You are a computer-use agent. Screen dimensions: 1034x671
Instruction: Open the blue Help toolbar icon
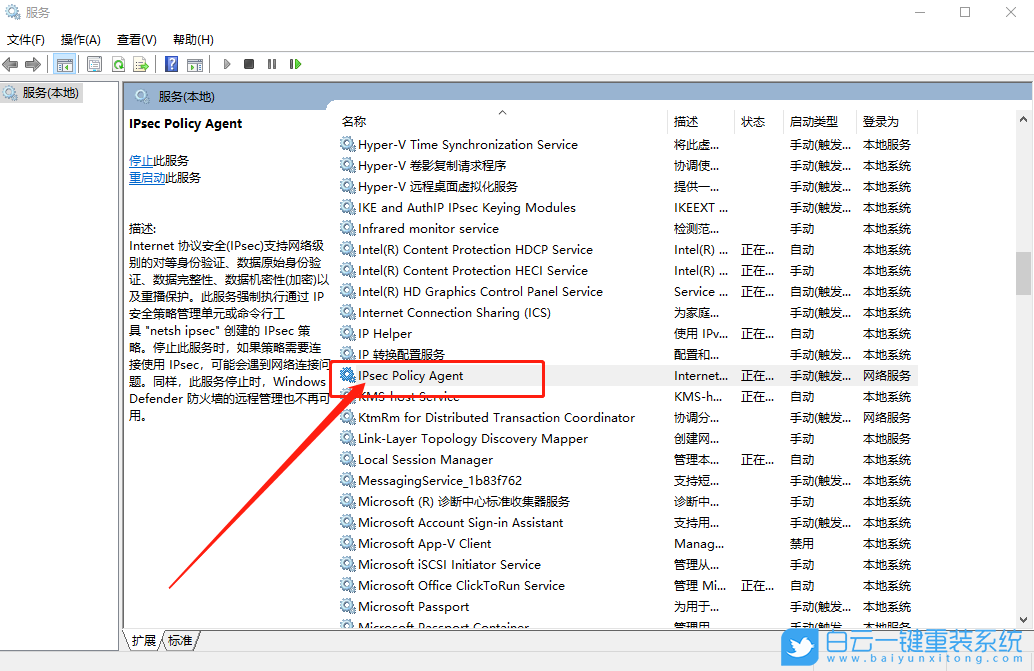[172, 64]
